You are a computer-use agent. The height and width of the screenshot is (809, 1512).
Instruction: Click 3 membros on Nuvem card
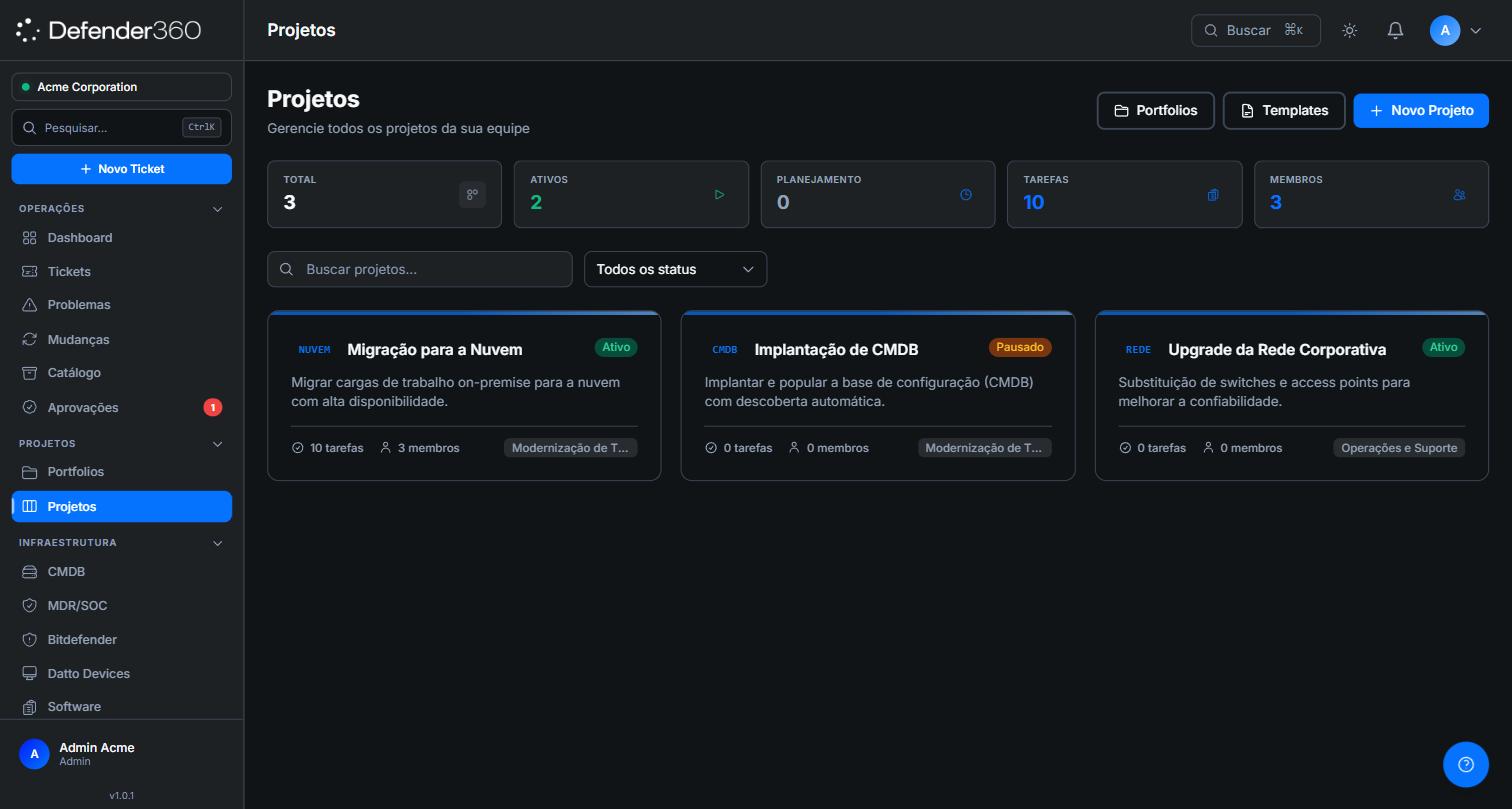[420, 448]
